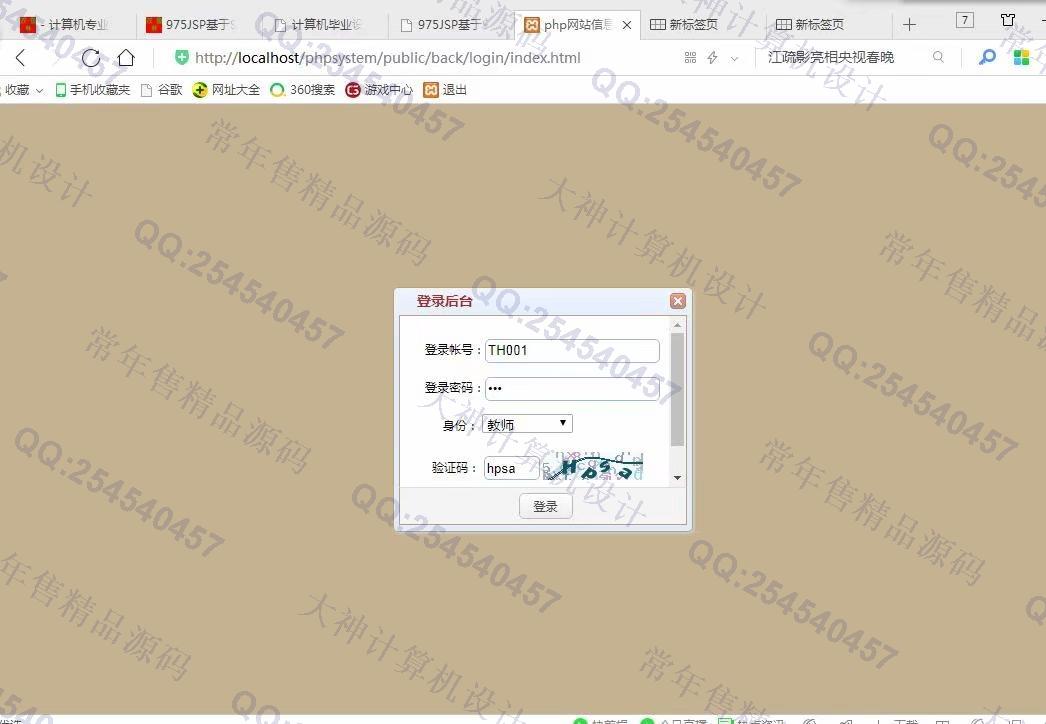
Task: Open a new tab with the plus button
Action: [909, 25]
